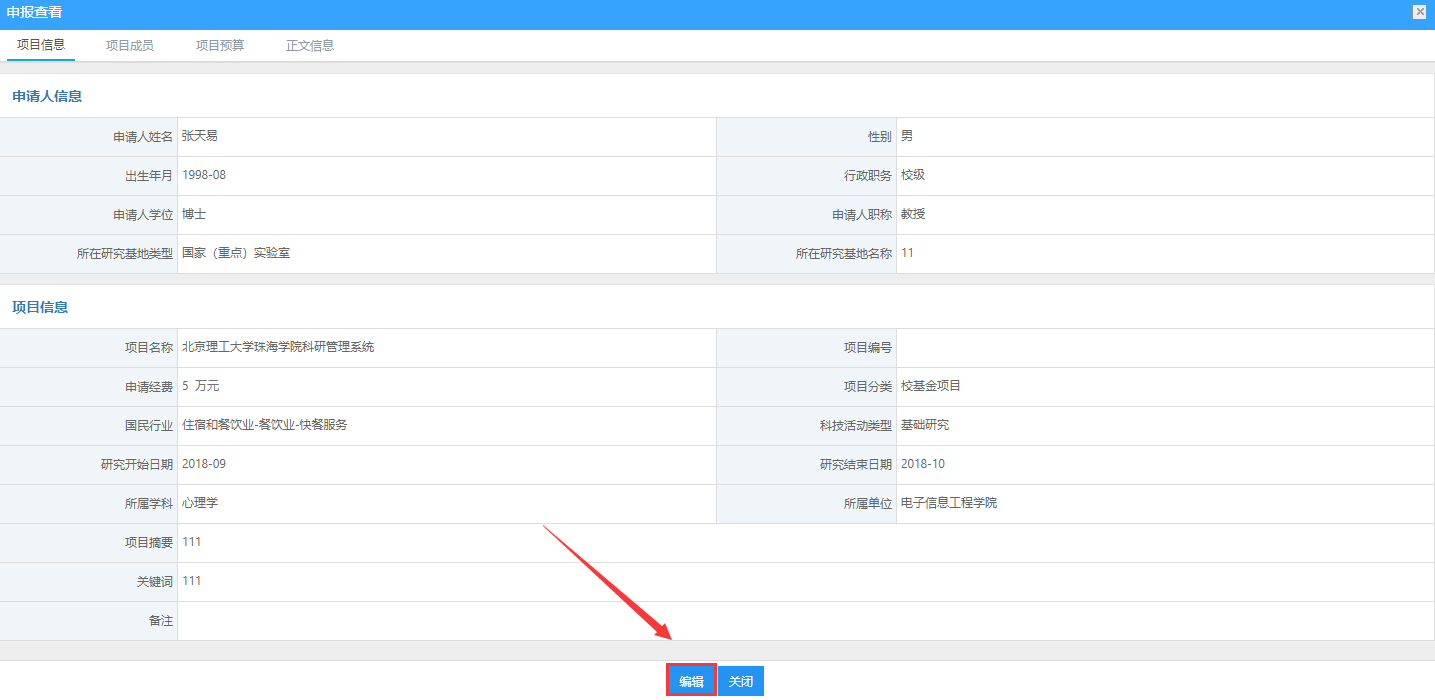Click the 所属单位 value 电子信息工程学院
The height and width of the screenshot is (700, 1435).
point(948,503)
